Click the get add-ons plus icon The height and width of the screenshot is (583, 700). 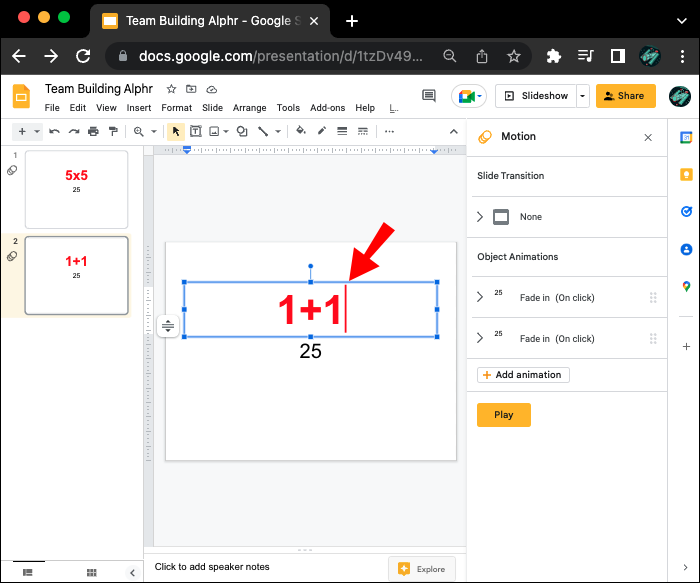coord(686,346)
